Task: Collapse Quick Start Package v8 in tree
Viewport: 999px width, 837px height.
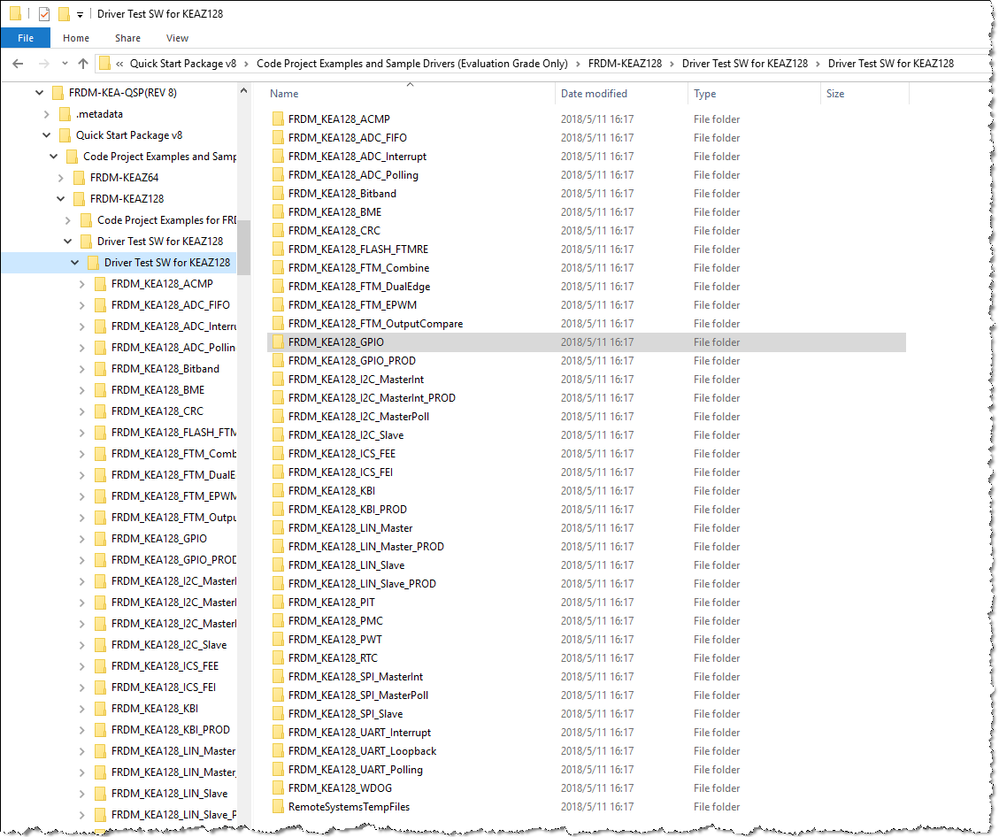Action: [47, 135]
